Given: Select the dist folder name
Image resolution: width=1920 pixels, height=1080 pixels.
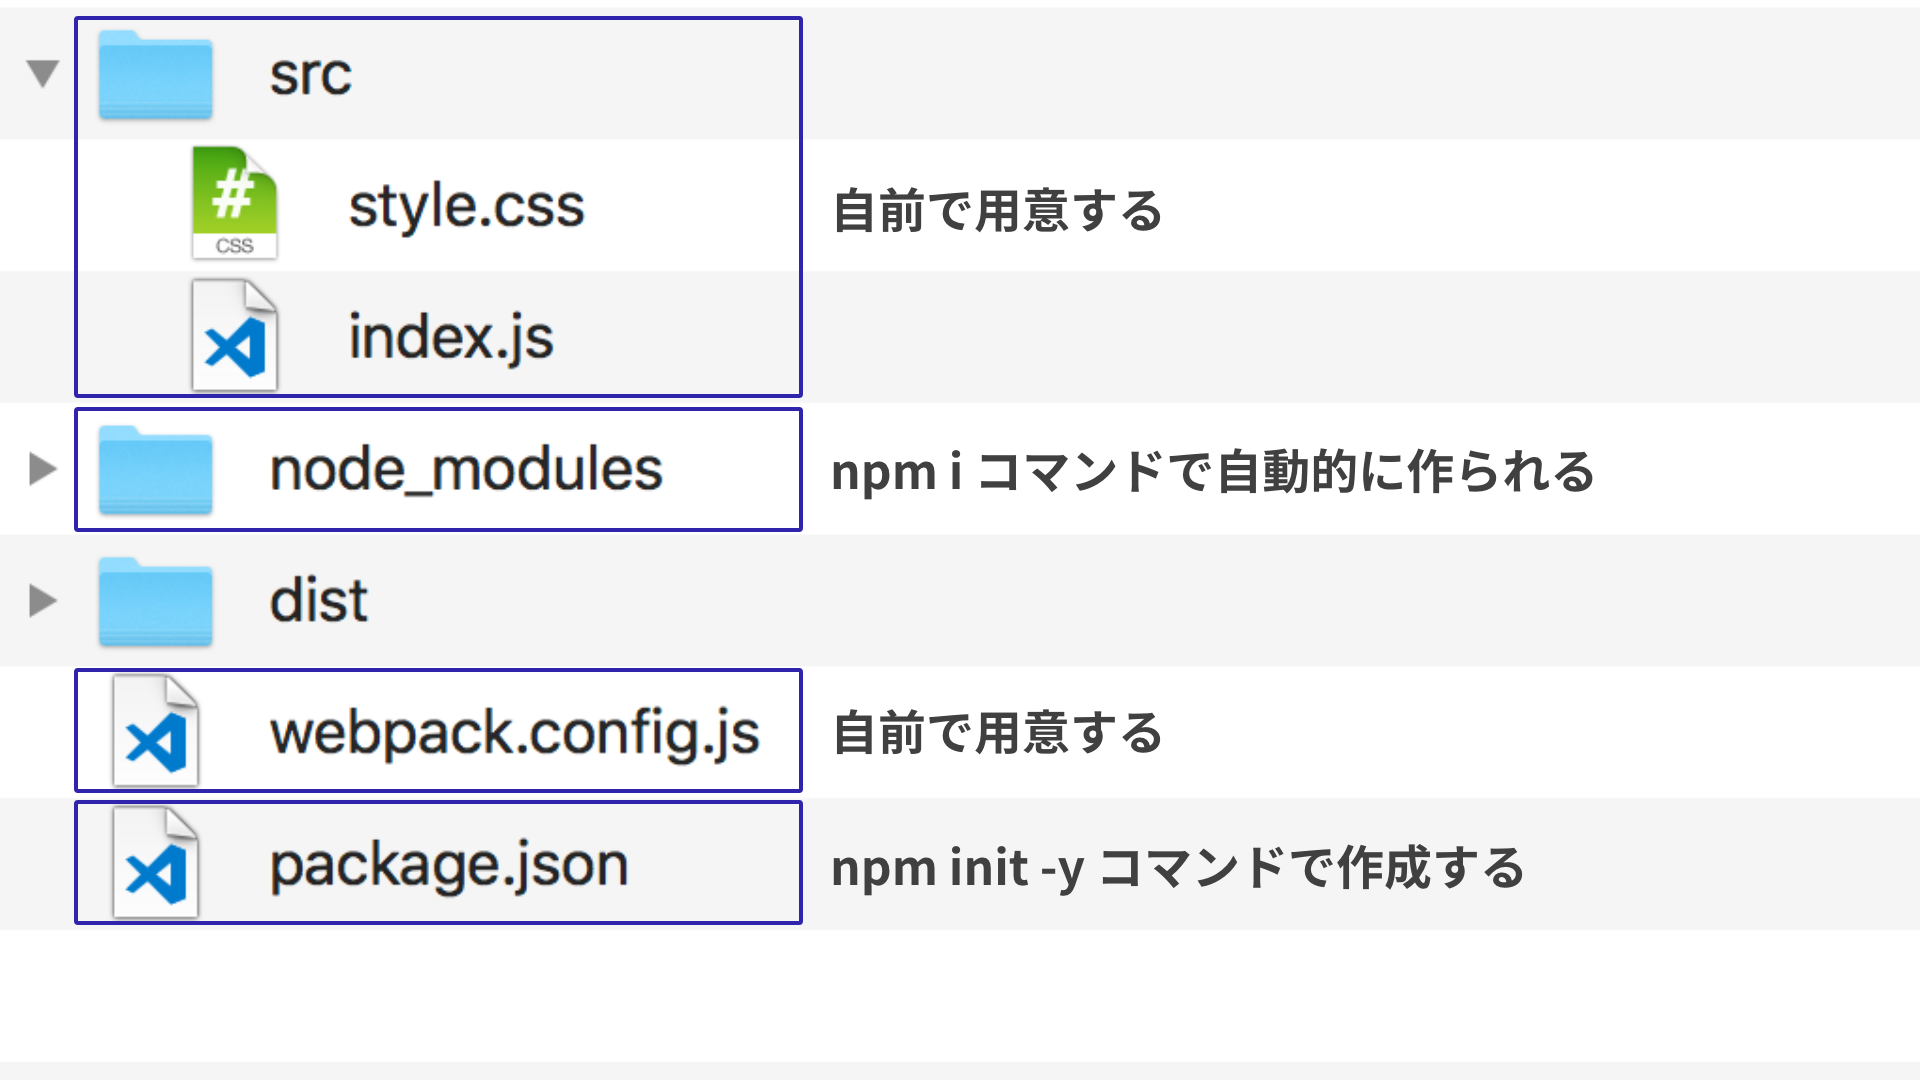Looking at the screenshot, I should (318, 601).
